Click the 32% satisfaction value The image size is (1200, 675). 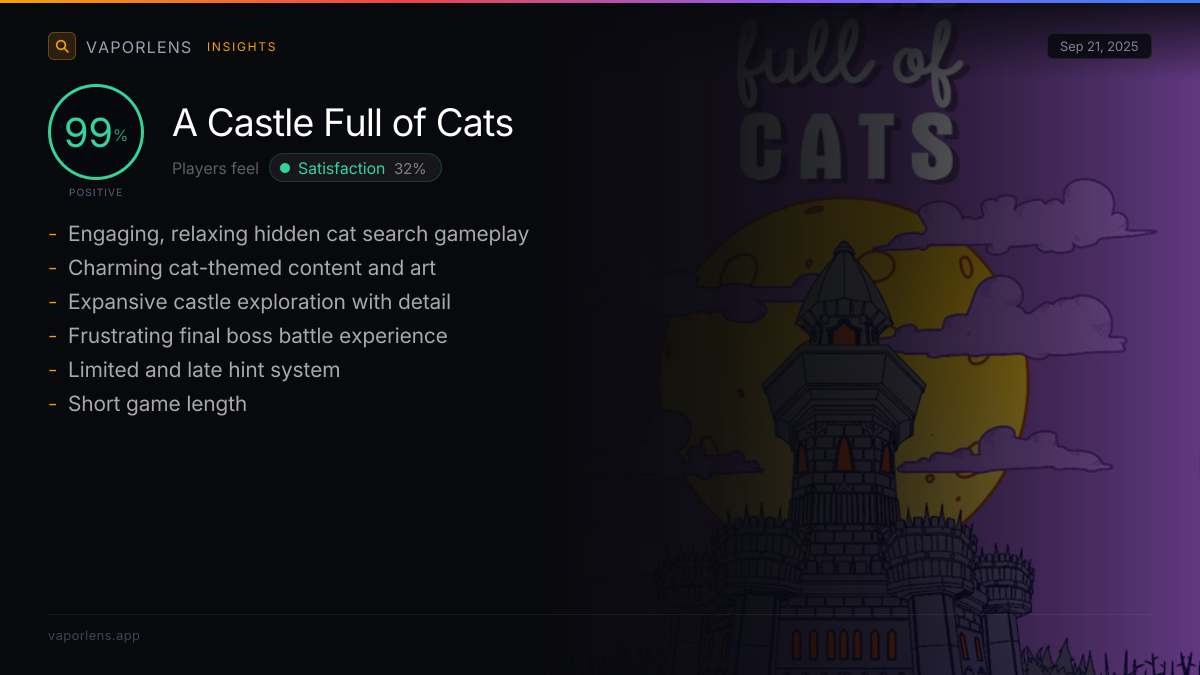pyautogui.click(x=410, y=169)
